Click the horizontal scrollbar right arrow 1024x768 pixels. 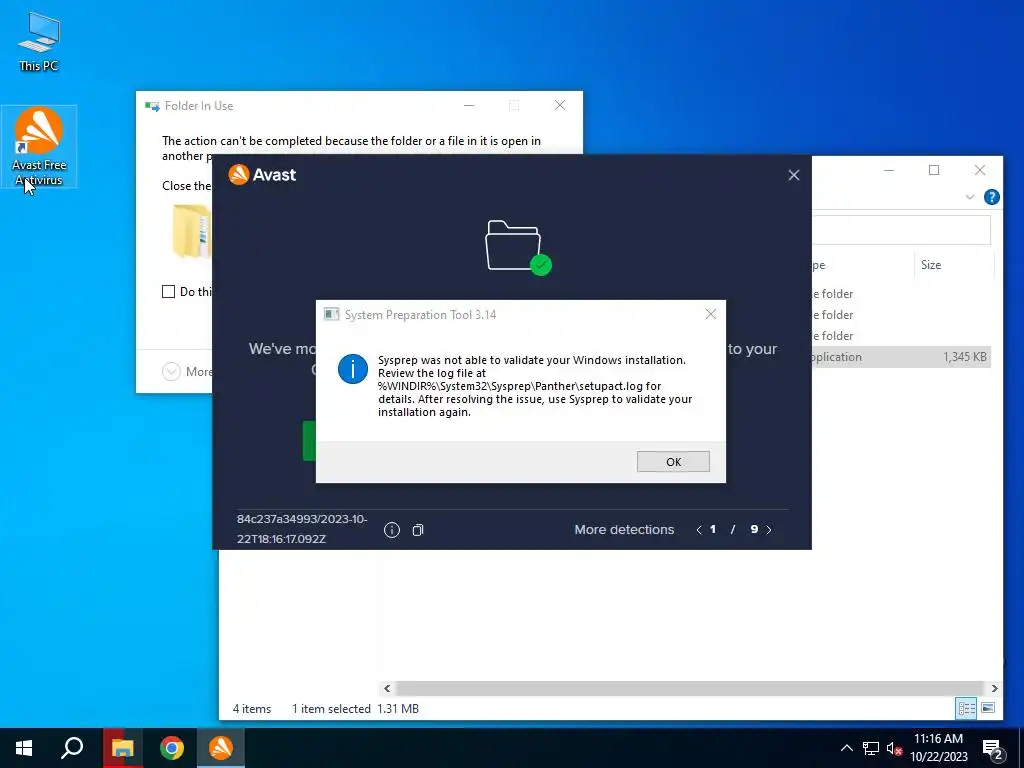[x=995, y=688]
